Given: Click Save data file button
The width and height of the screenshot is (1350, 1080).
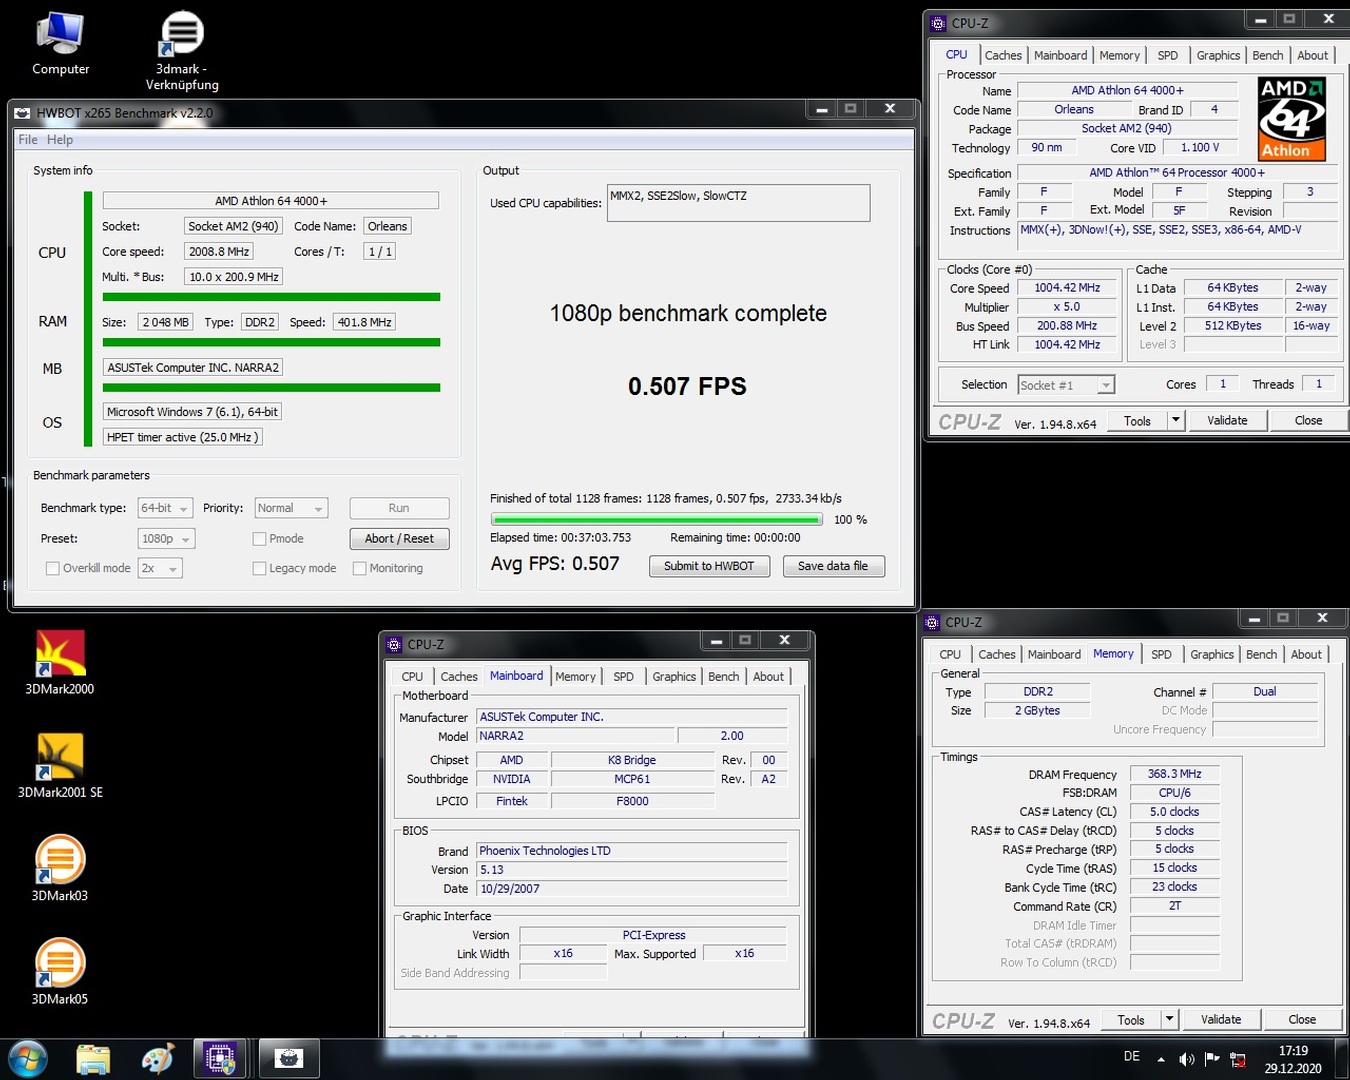Looking at the screenshot, I should [x=833, y=566].
